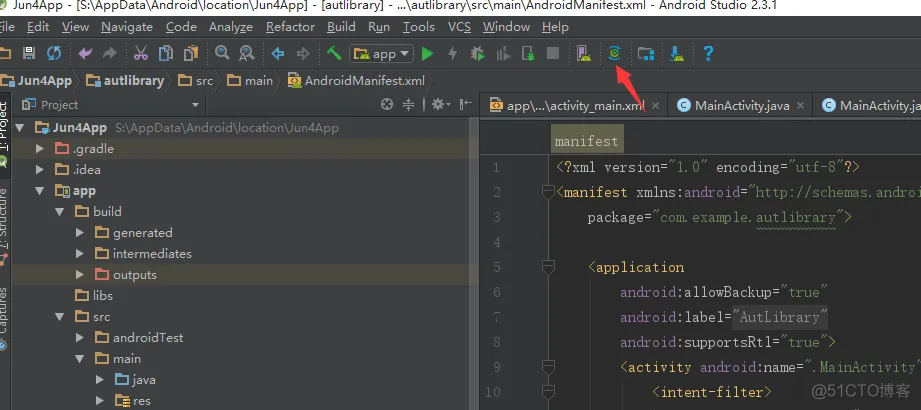921x410 pixels.
Task: Collapse the Jun4App root node
Action: point(19,127)
